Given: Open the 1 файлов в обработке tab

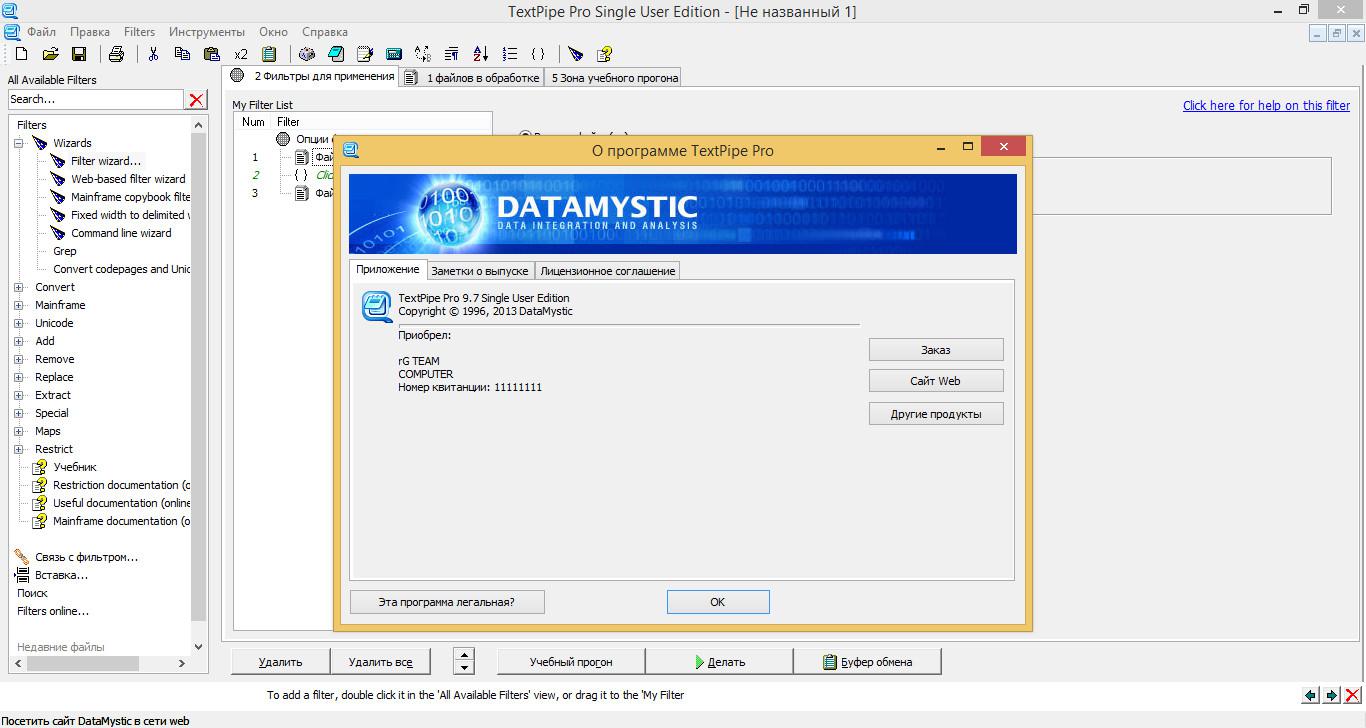Looking at the screenshot, I should 473,77.
